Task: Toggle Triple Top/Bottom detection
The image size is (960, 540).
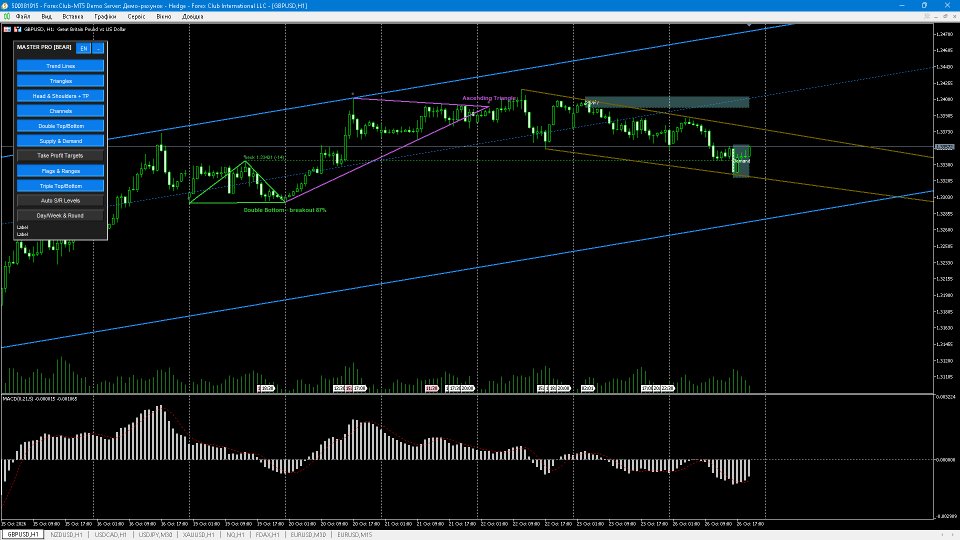Action: (61, 186)
